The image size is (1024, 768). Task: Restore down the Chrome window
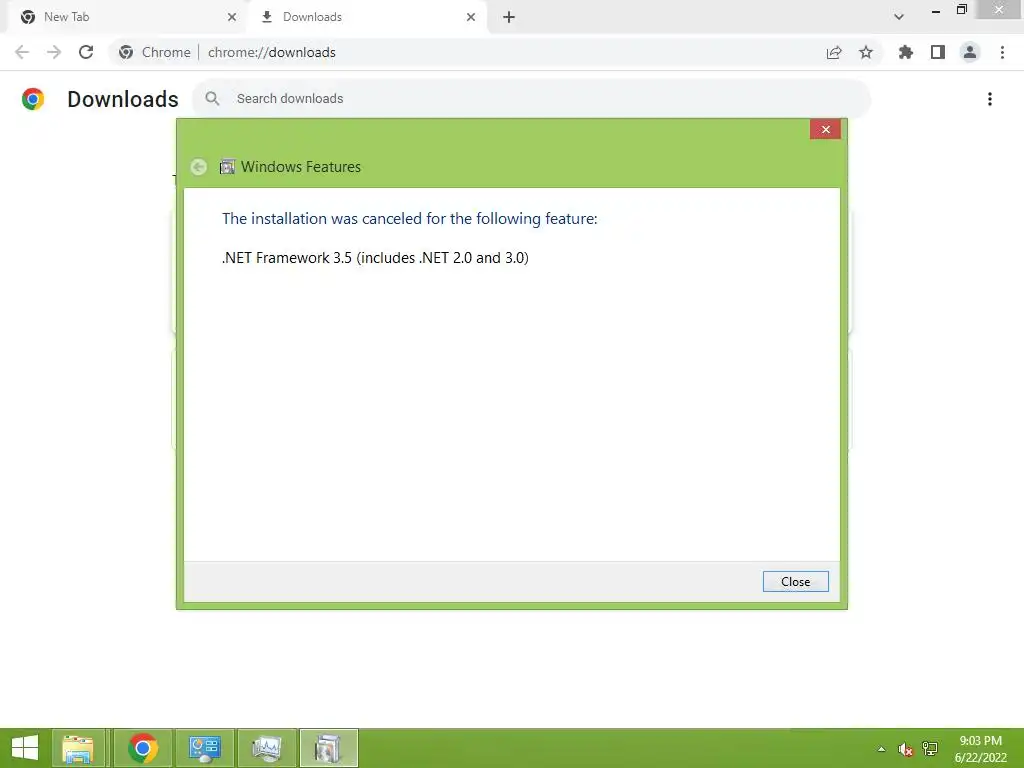point(961,10)
